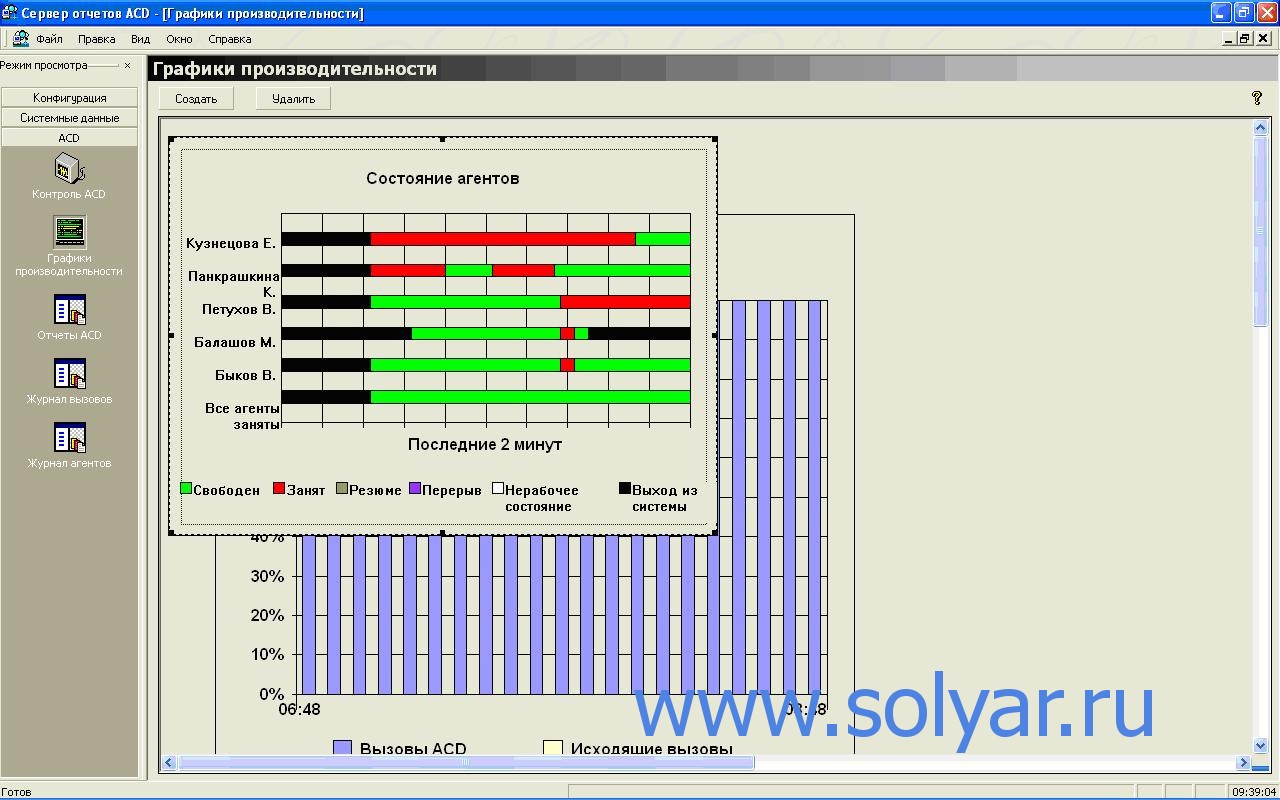Click the Вызовы ACD legend swatch
This screenshot has width=1280, height=800.
(x=342, y=748)
